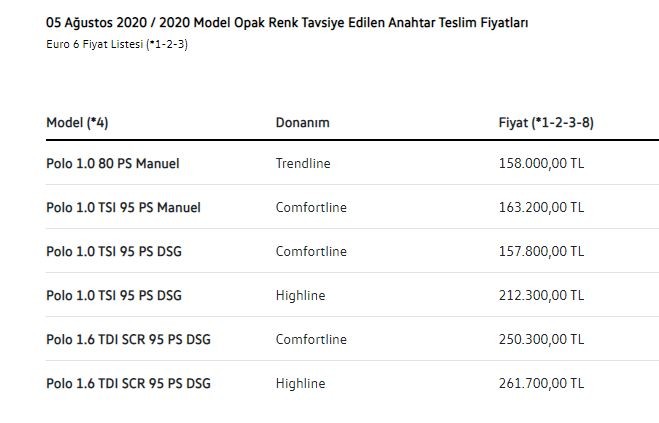Click the 250.300,00 TL price
Viewport: 659px width, 423px height.
[x=541, y=340]
